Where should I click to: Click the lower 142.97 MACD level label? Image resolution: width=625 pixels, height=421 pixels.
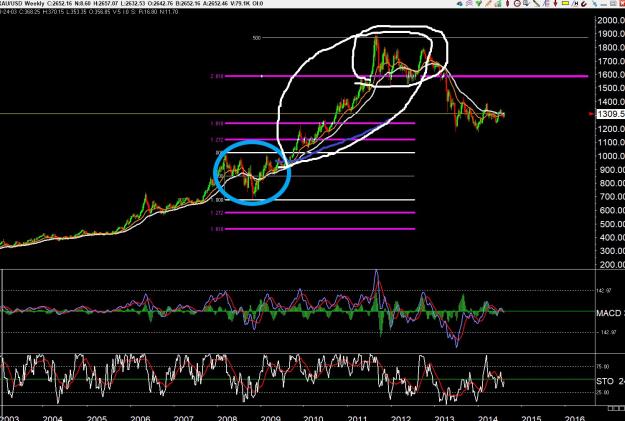[608, 332]
